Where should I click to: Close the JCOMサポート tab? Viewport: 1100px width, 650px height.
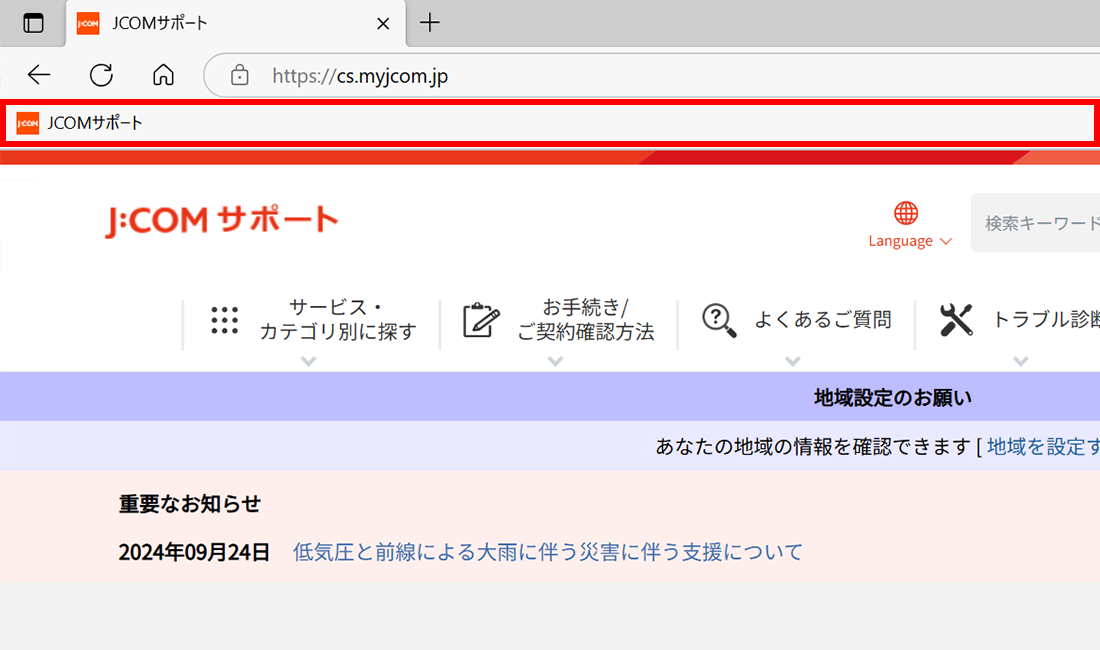pyautogui.click(x=383, y=24)
